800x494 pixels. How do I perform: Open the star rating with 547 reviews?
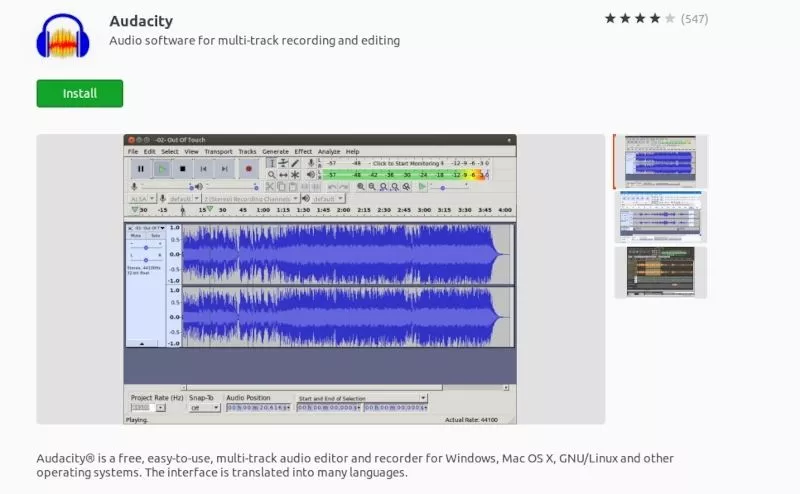coord(656,19)
